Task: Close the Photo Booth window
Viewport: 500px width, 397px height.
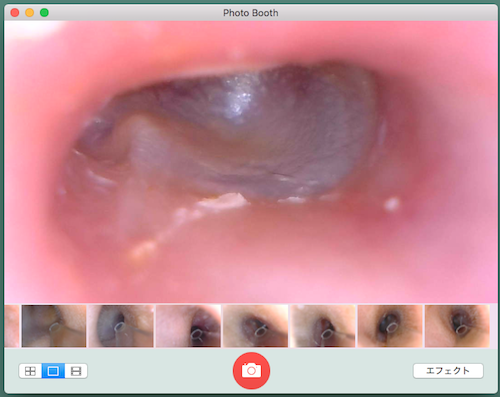Action: (15, 13)
